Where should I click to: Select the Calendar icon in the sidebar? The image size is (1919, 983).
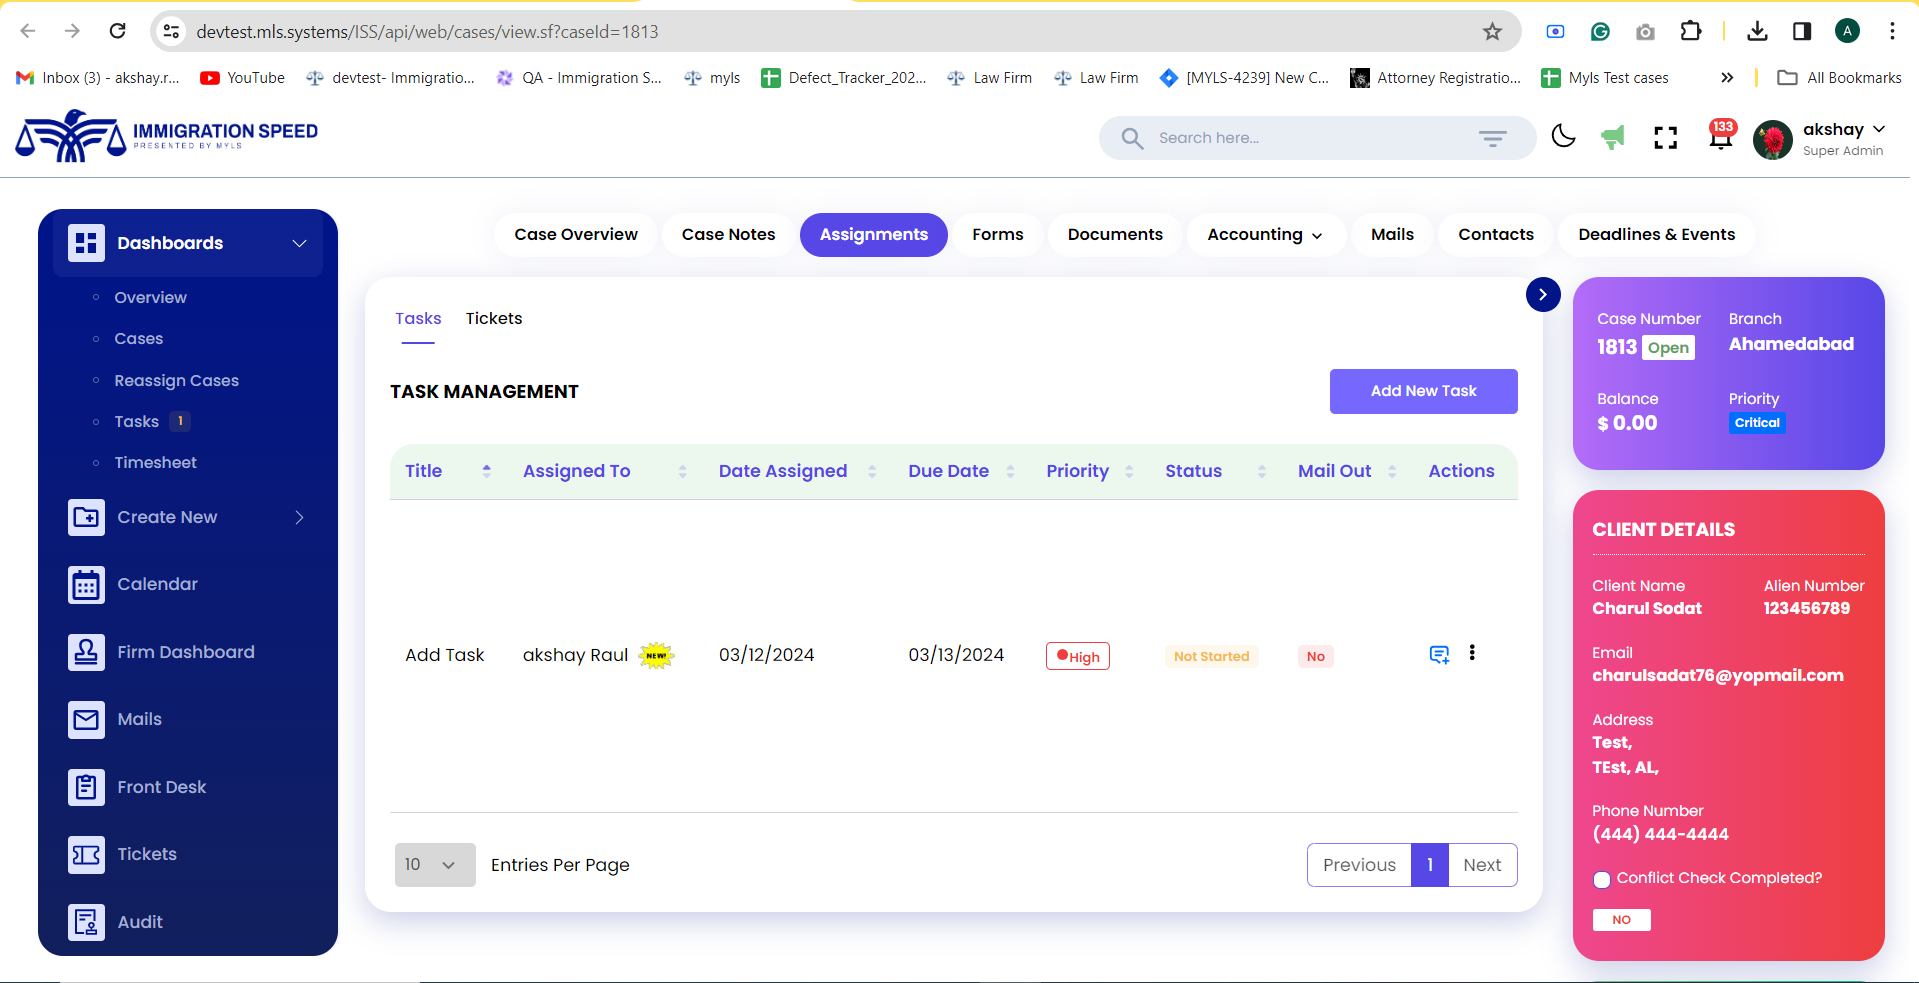[86, 584]
